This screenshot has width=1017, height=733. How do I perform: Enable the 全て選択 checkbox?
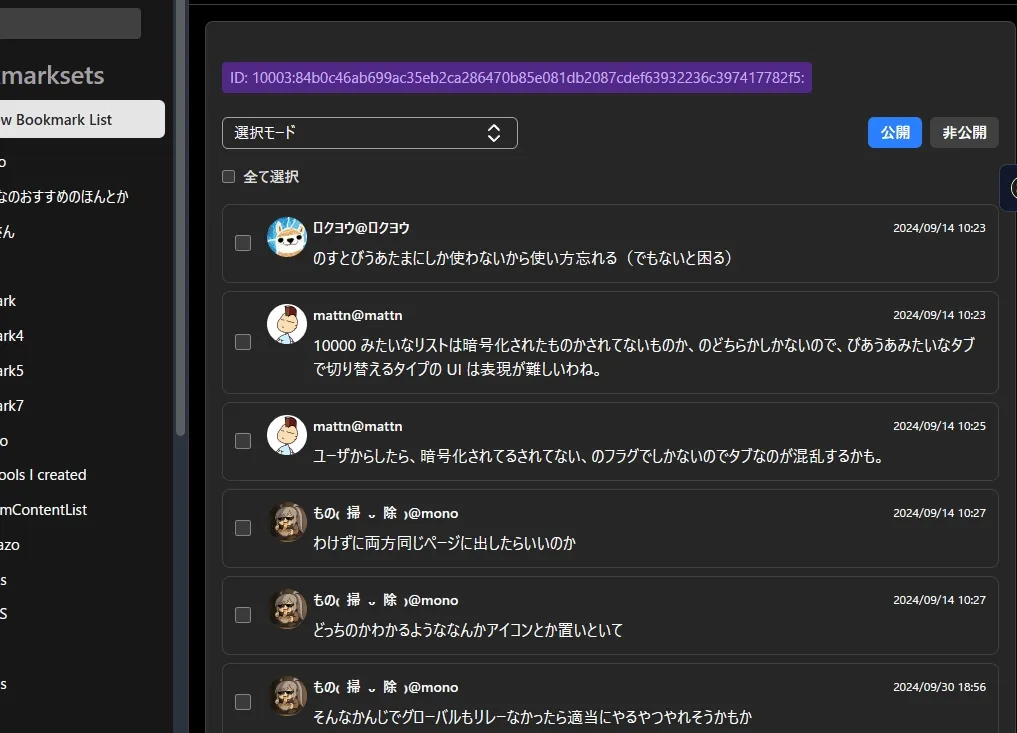(228, 175)
